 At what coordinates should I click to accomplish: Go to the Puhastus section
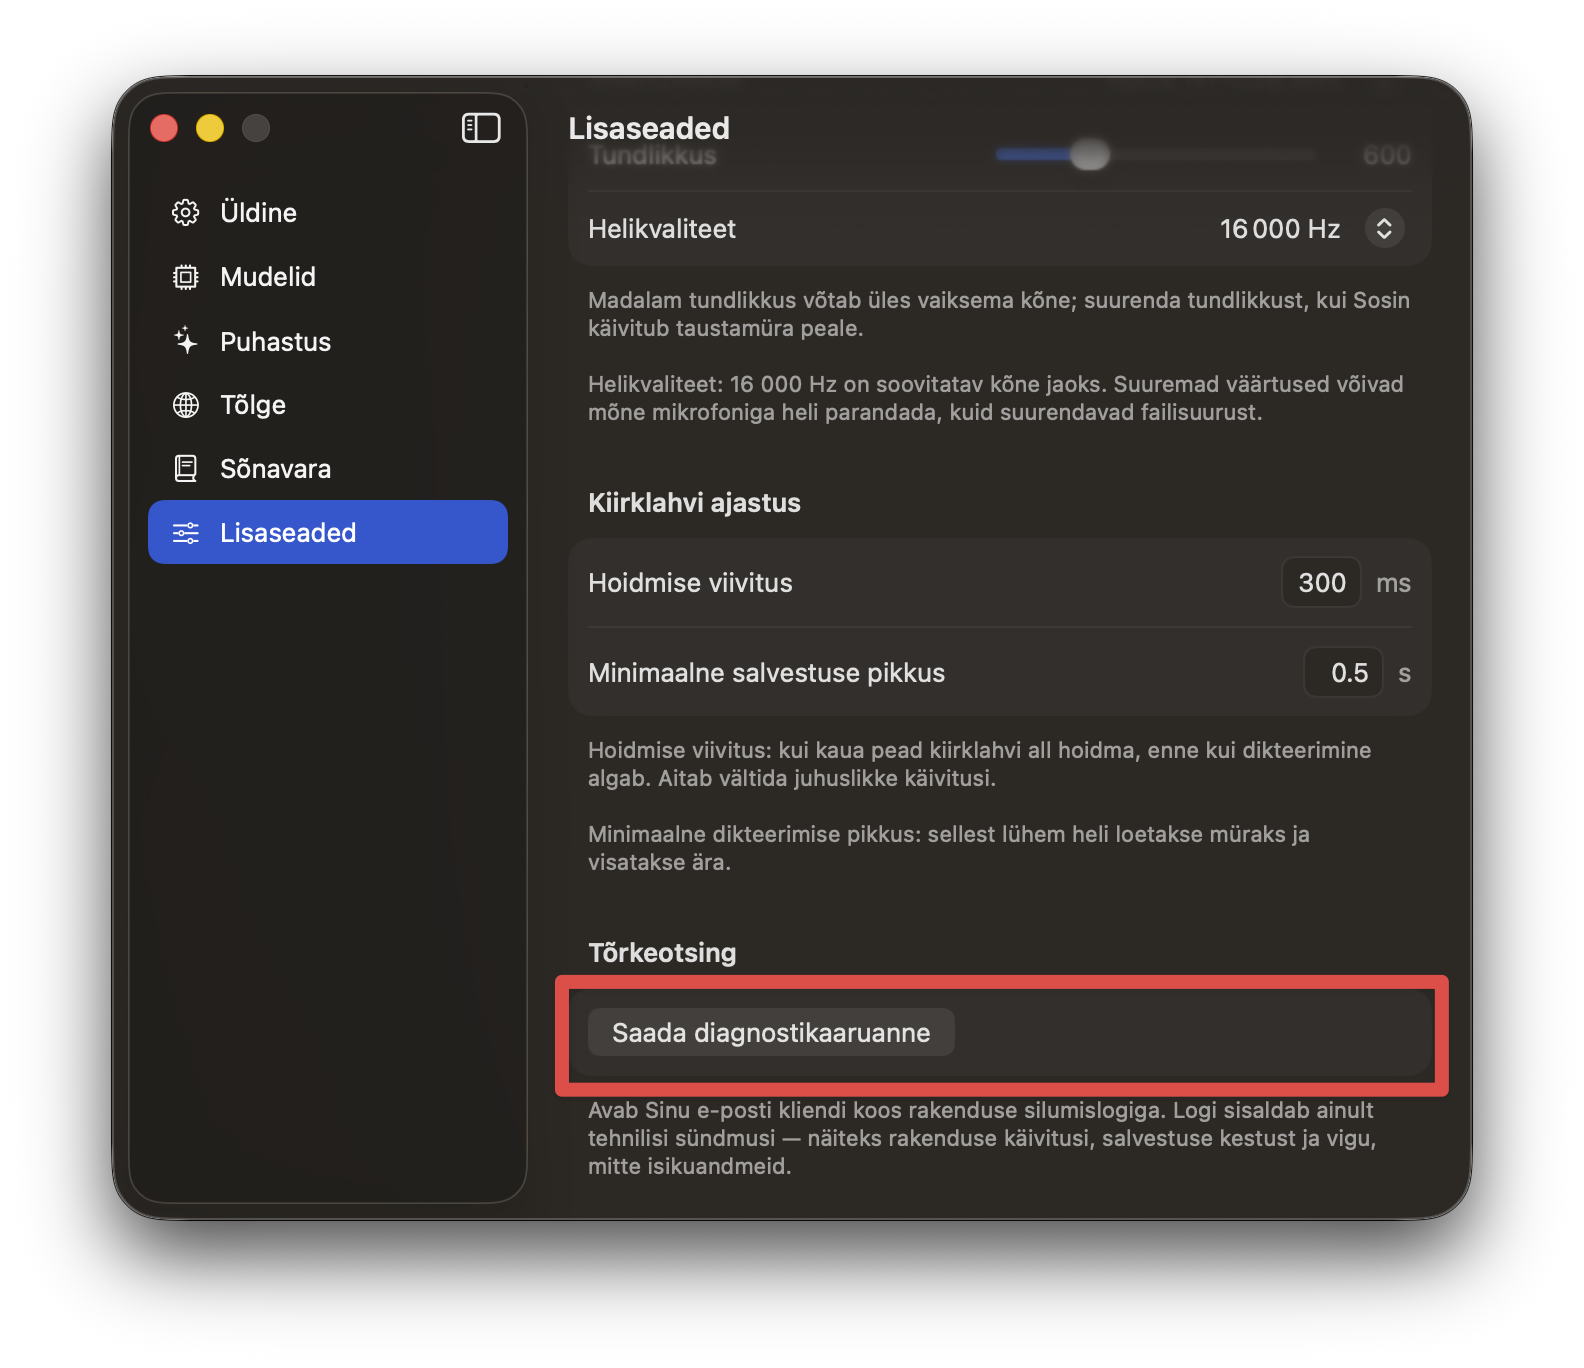(x=275, y=342)
